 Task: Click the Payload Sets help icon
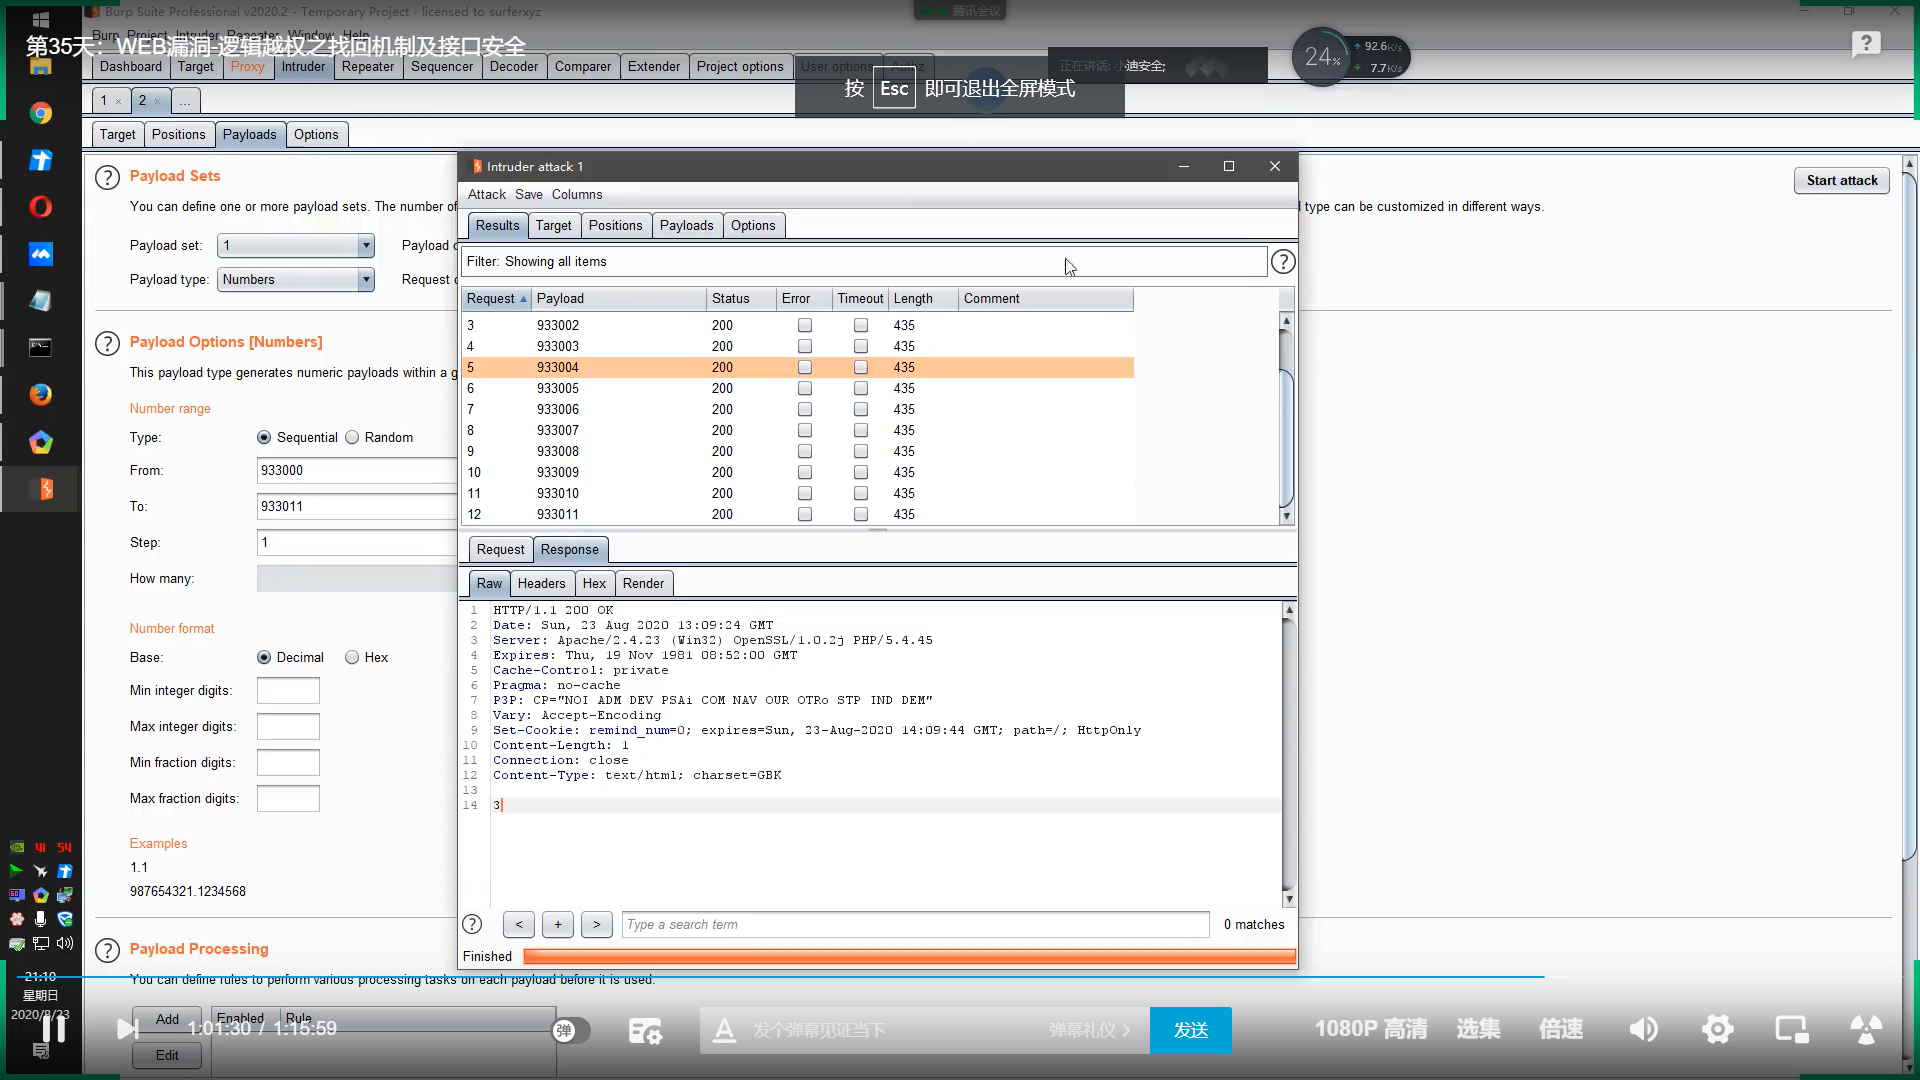(x=107, y=177)
